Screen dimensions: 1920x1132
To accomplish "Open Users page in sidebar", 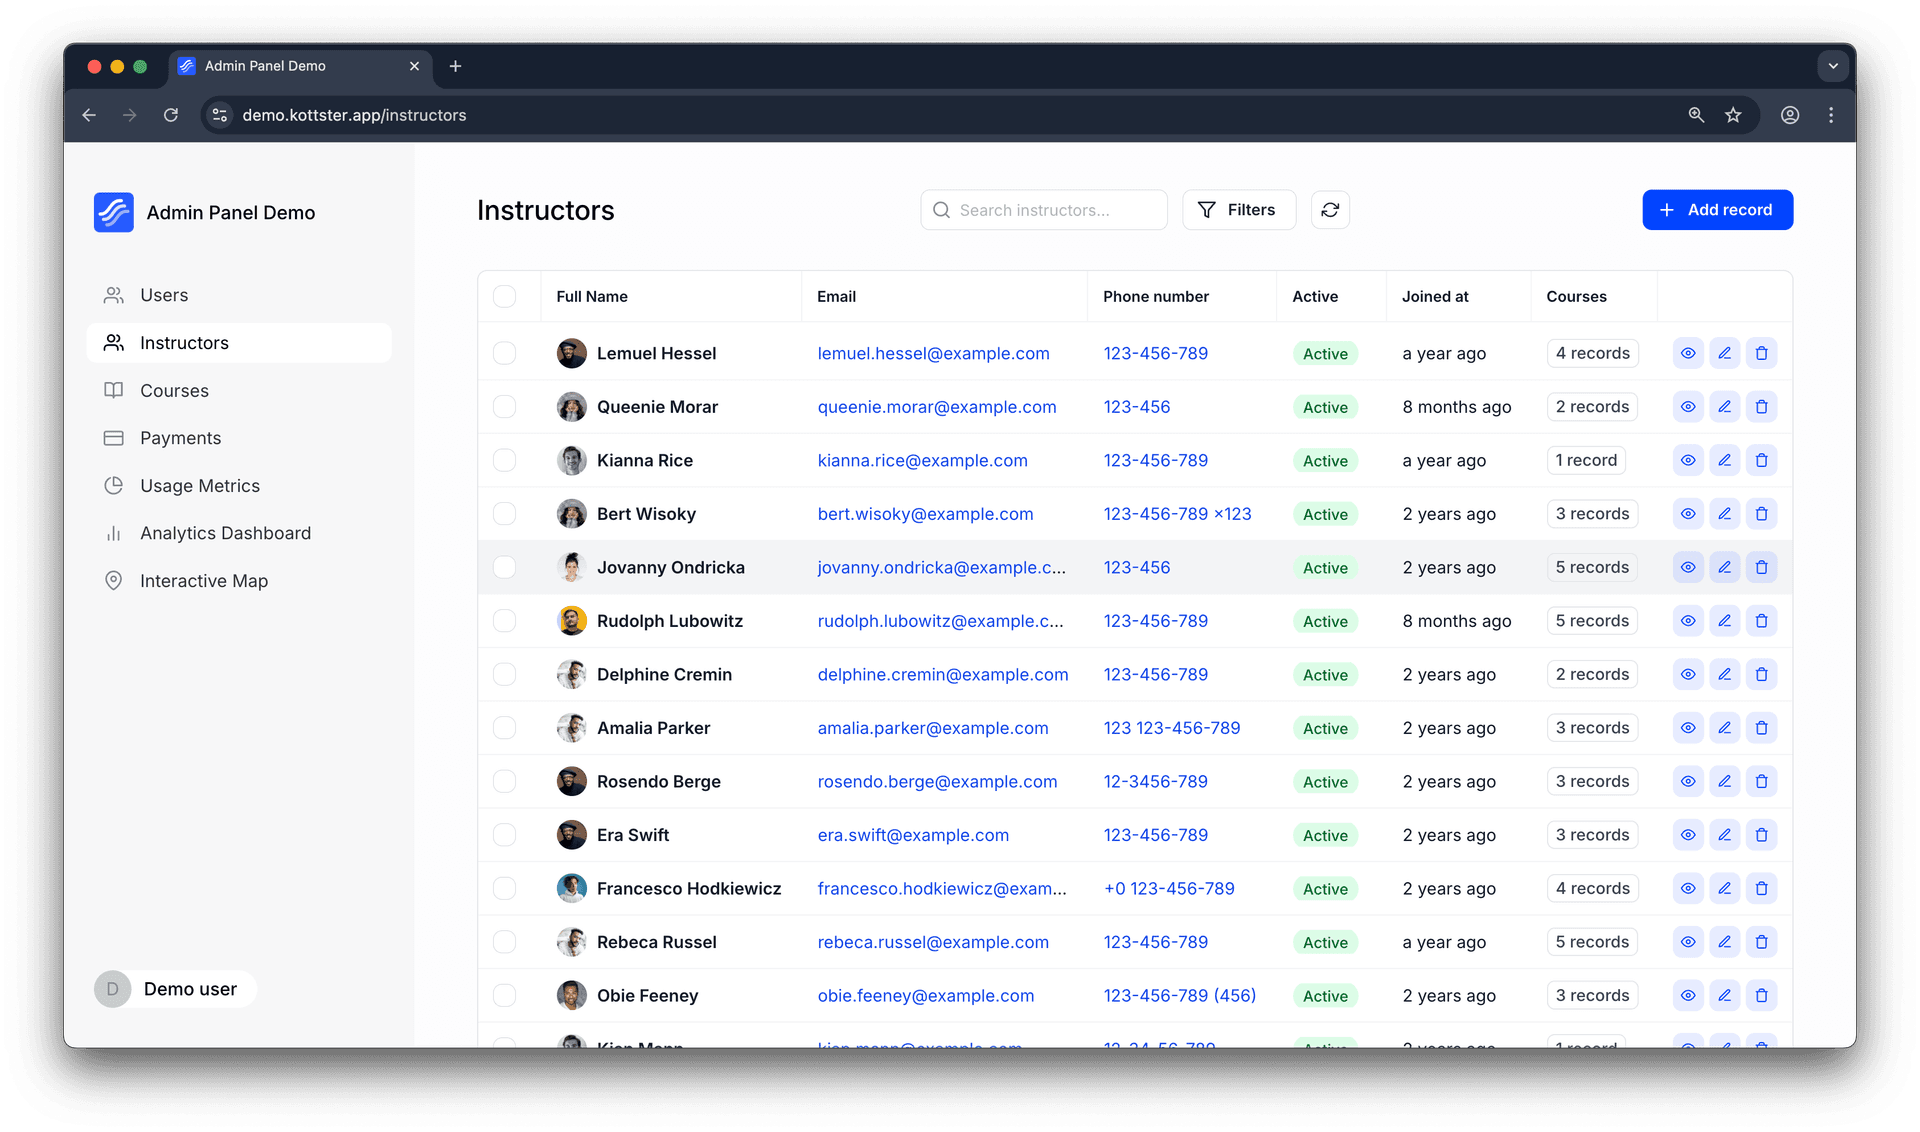I will pos(239,295).
